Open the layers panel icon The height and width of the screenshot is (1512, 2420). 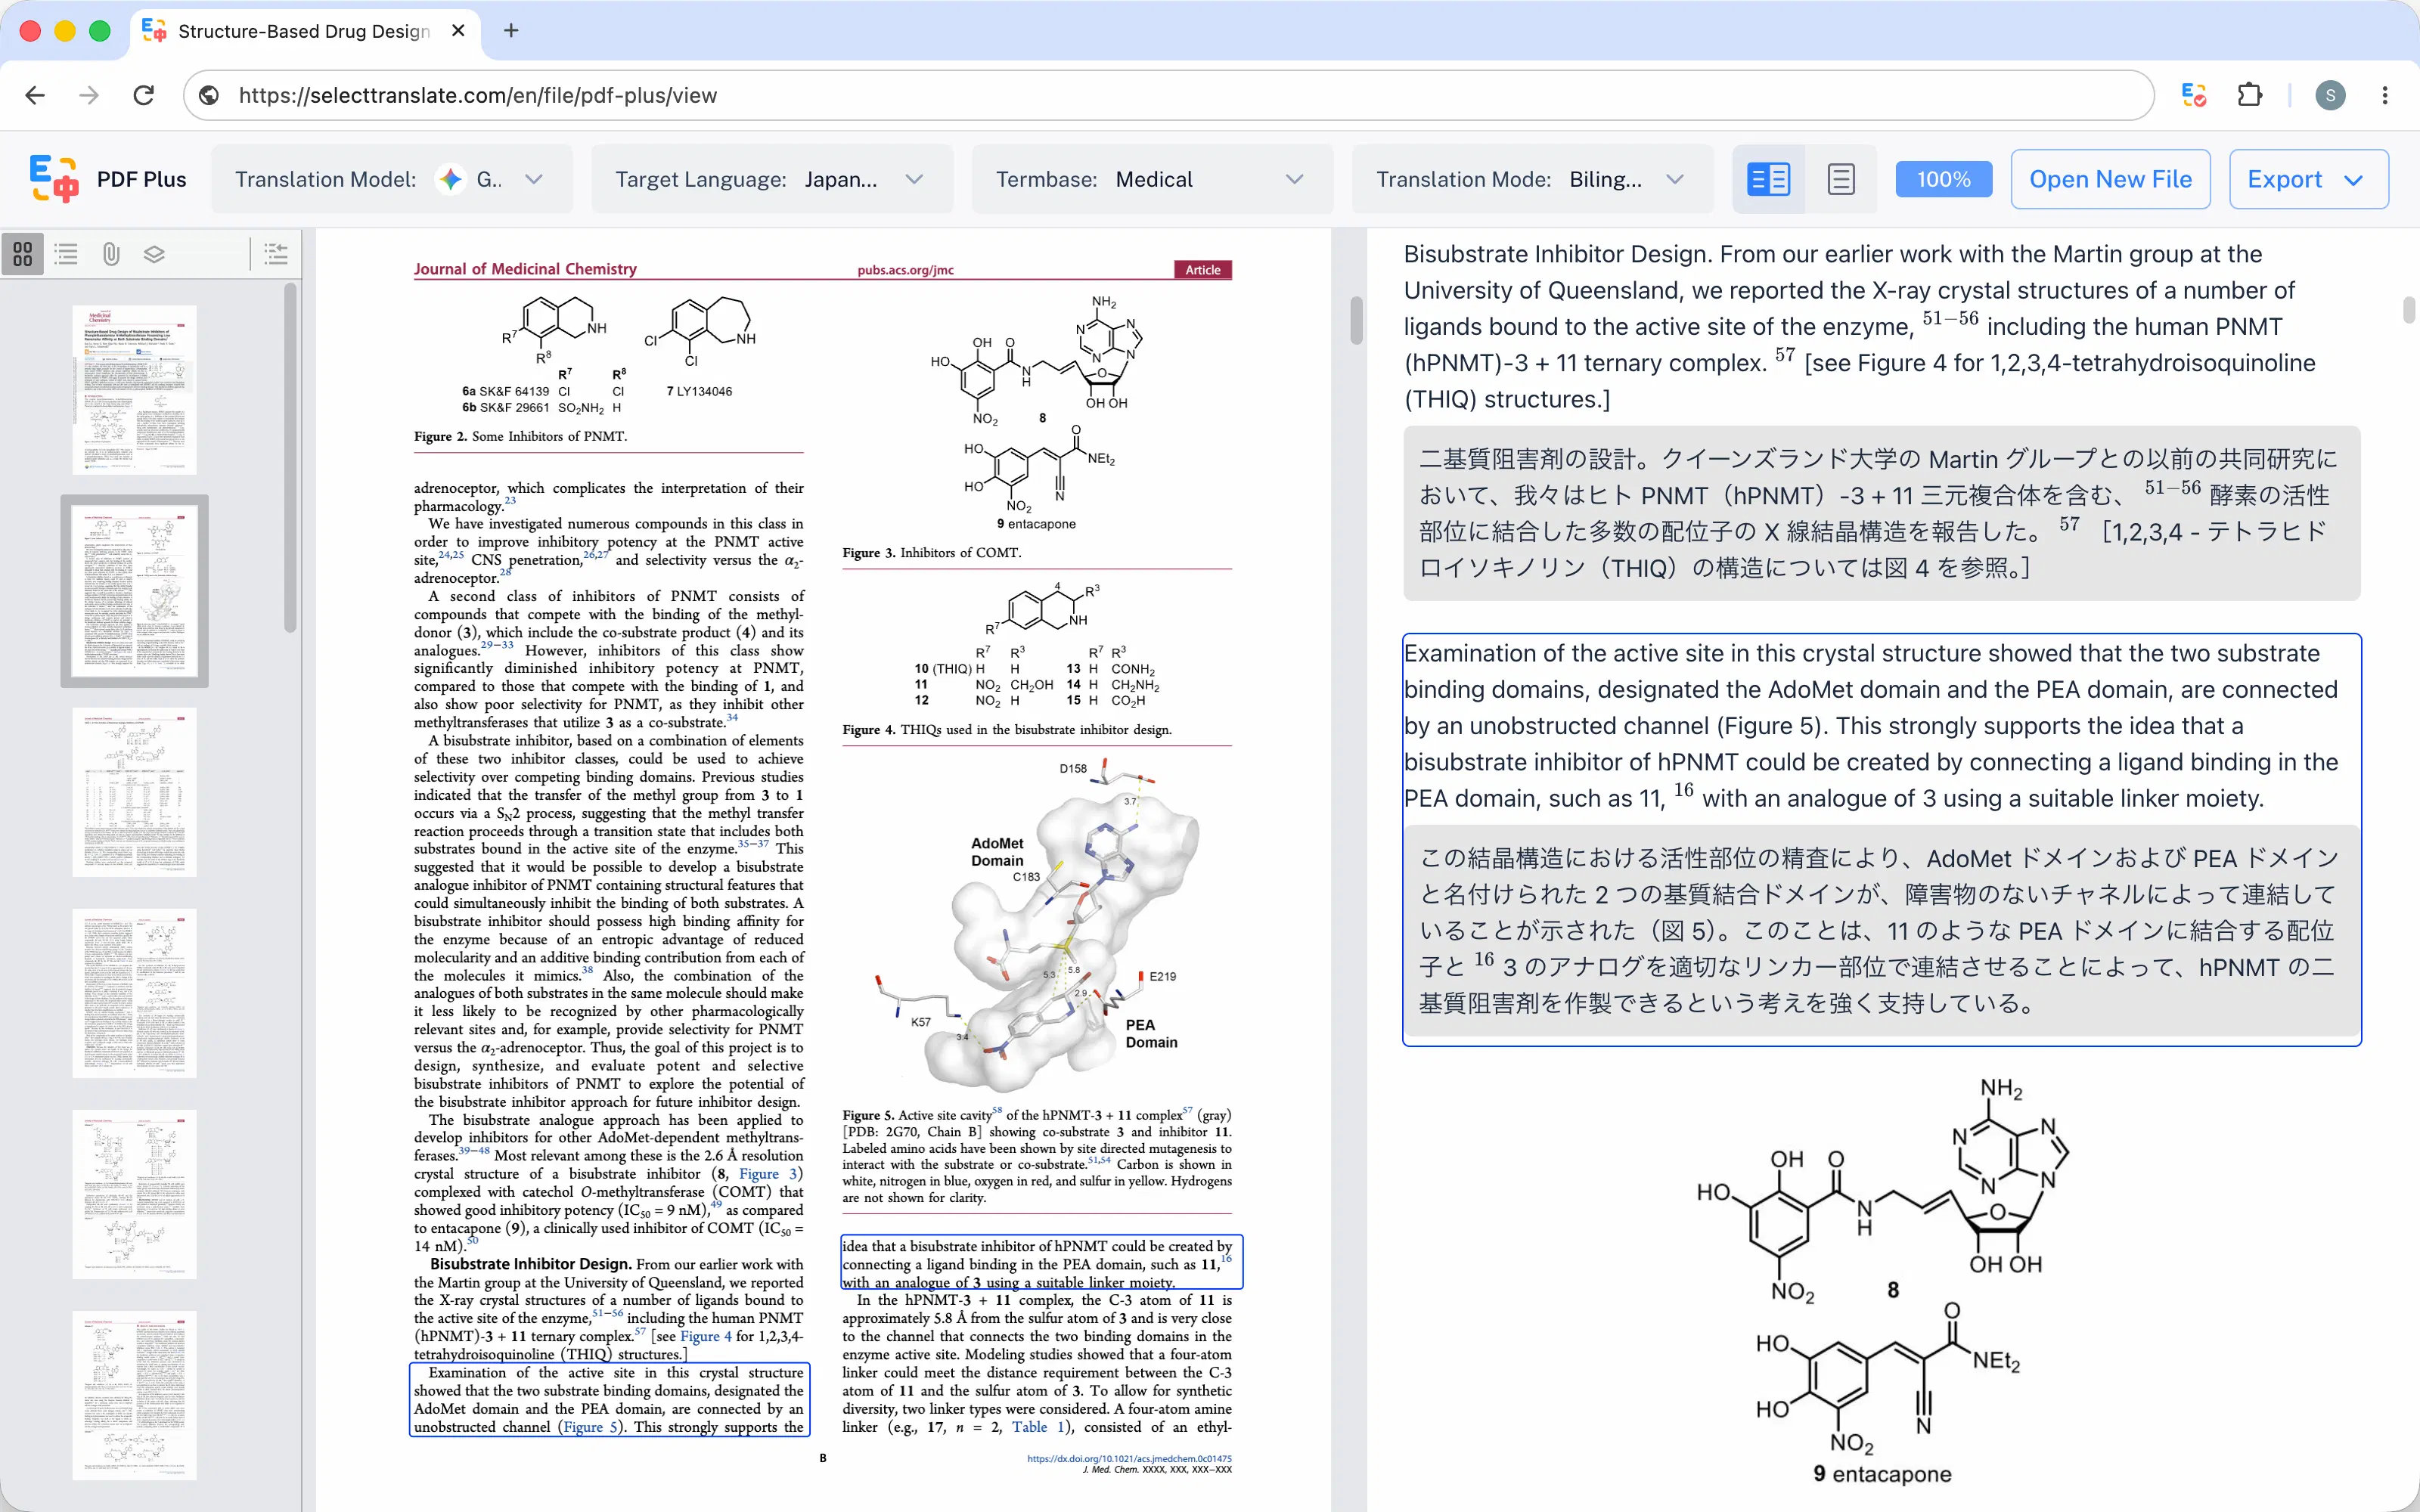(154, 254)
